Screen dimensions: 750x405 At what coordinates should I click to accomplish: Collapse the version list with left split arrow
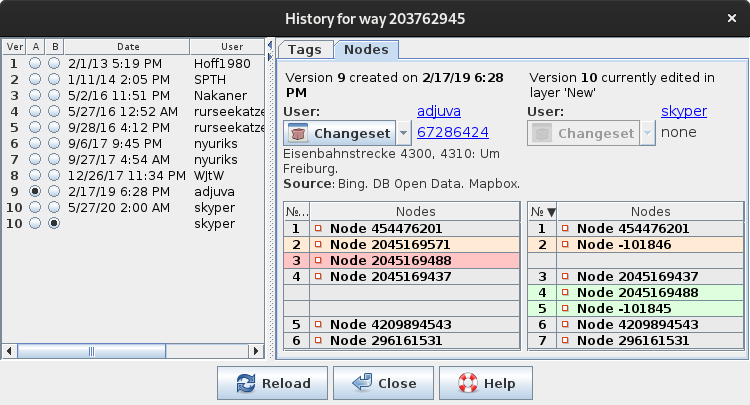270,45
